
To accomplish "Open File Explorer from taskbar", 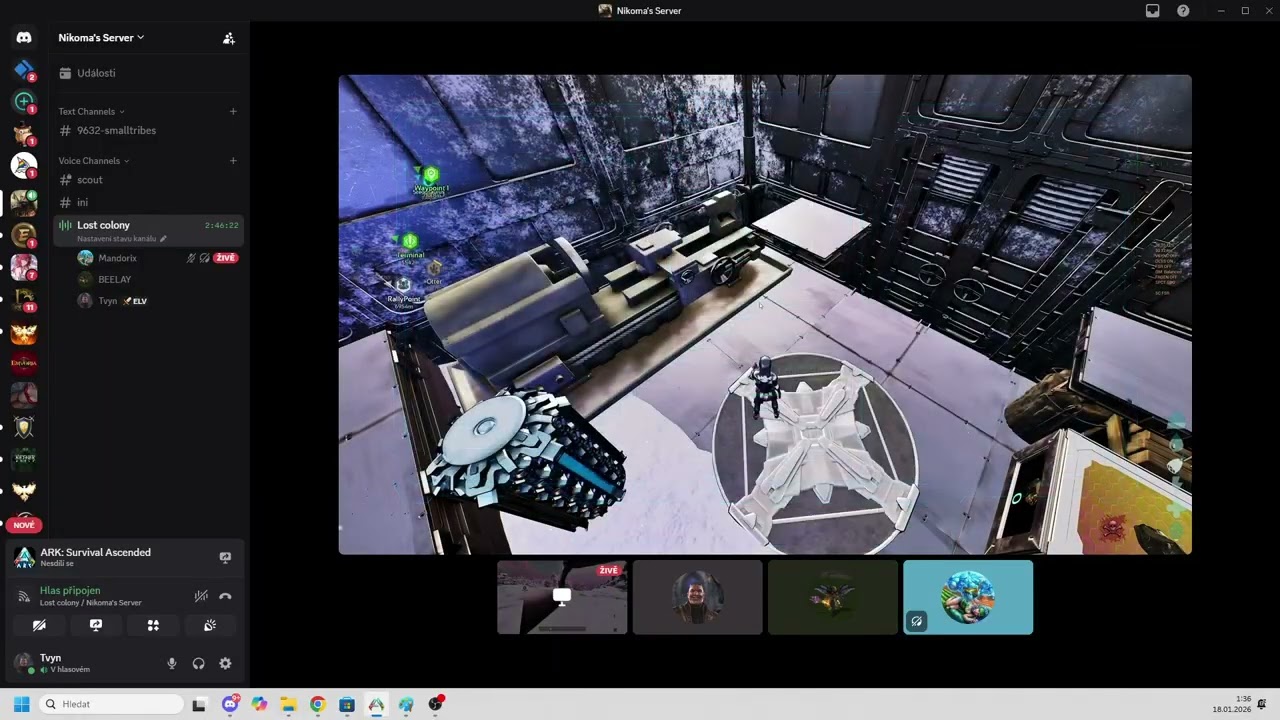I will pos(288,704).
